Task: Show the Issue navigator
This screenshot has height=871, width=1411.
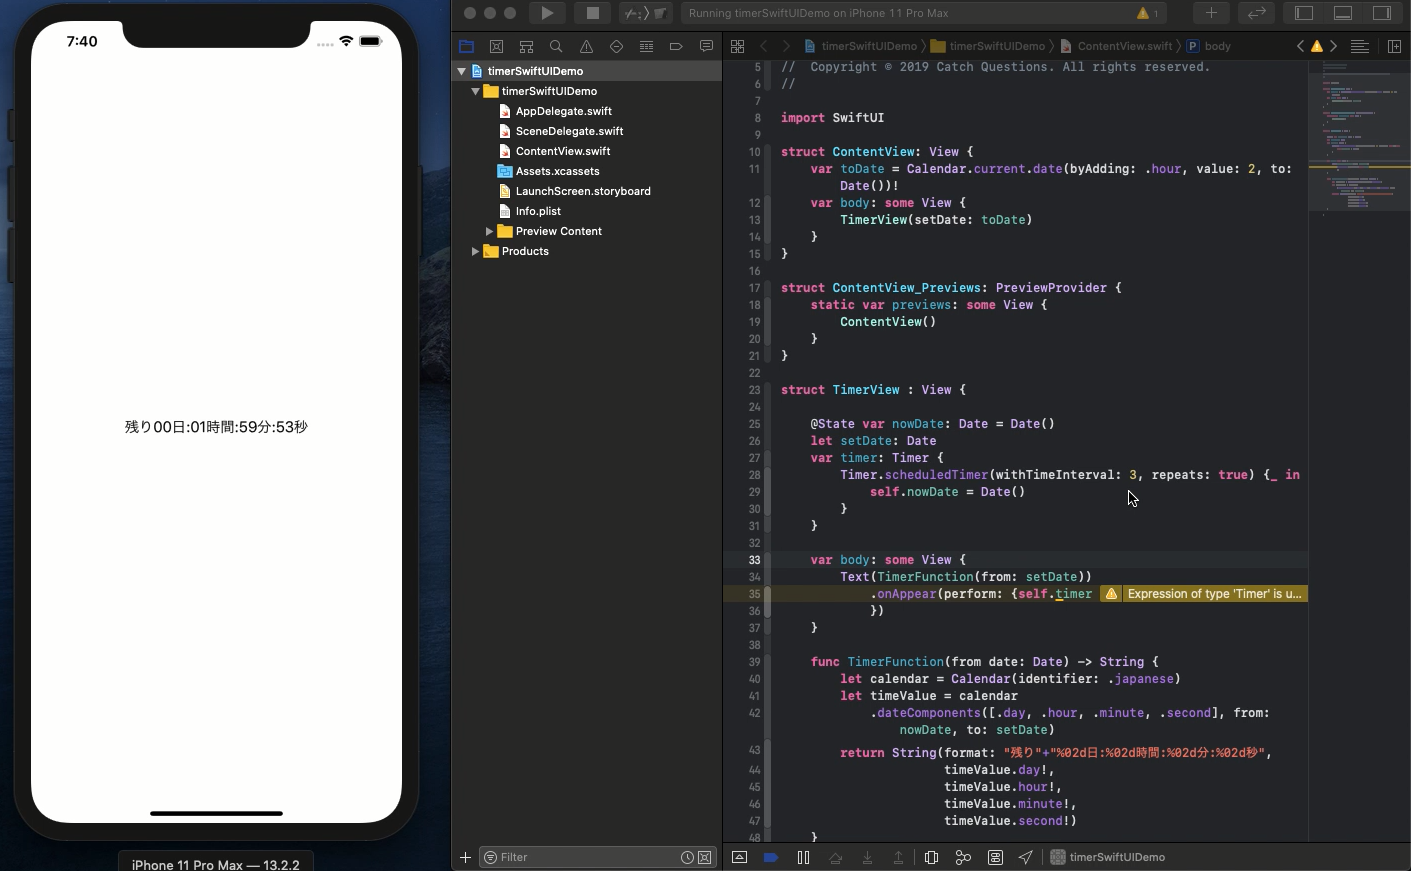Action: [x=587, y=46]
